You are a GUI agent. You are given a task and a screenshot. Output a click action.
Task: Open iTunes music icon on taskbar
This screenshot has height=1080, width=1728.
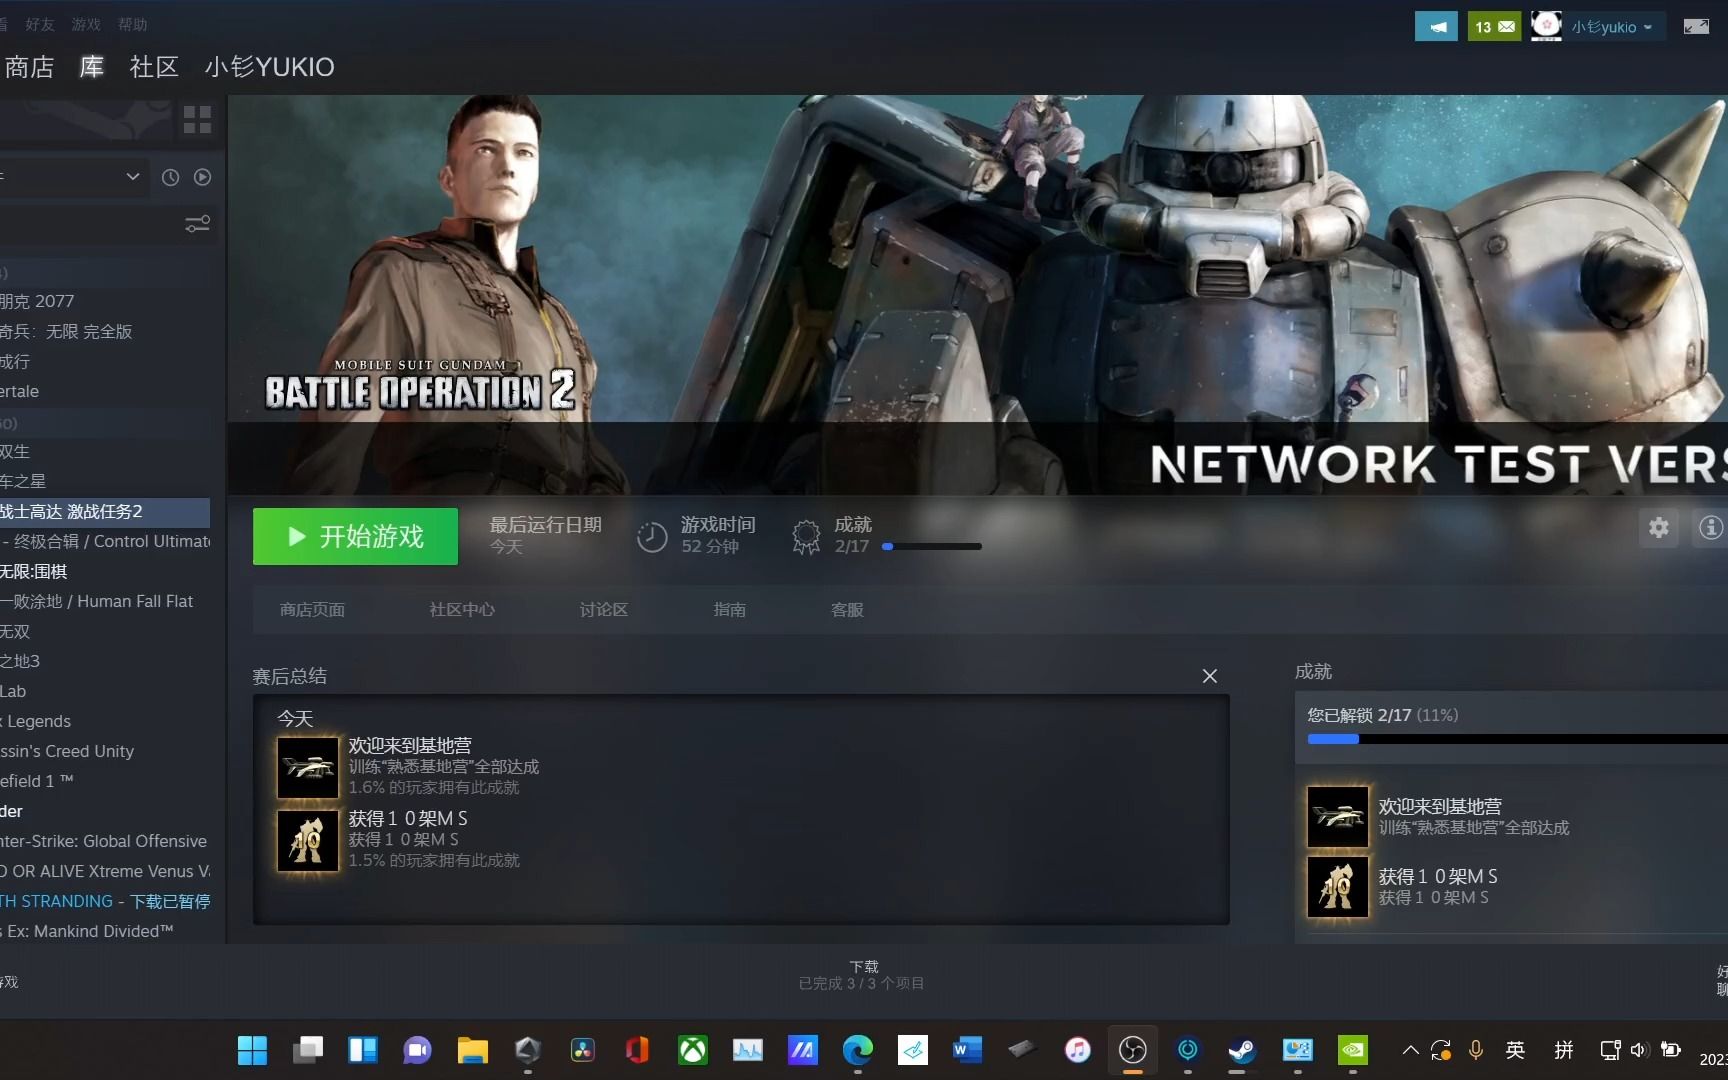[1077, 1050]
